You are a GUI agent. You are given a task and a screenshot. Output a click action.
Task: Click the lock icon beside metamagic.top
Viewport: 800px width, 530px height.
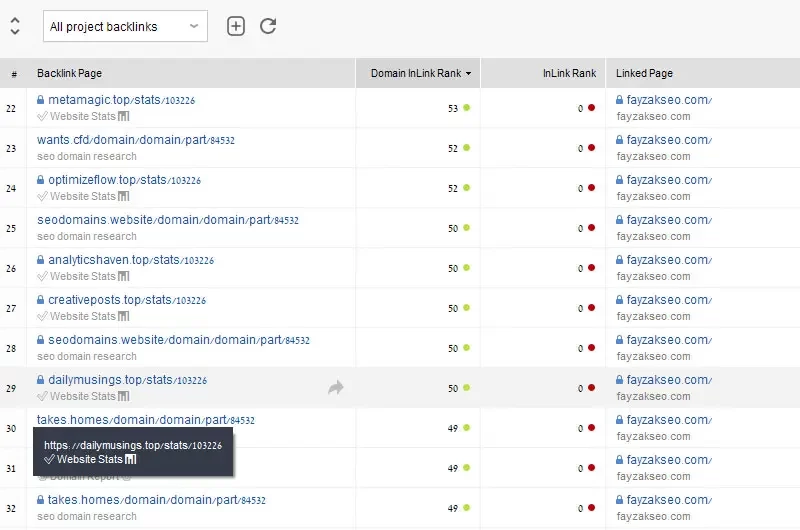[41, 100]
